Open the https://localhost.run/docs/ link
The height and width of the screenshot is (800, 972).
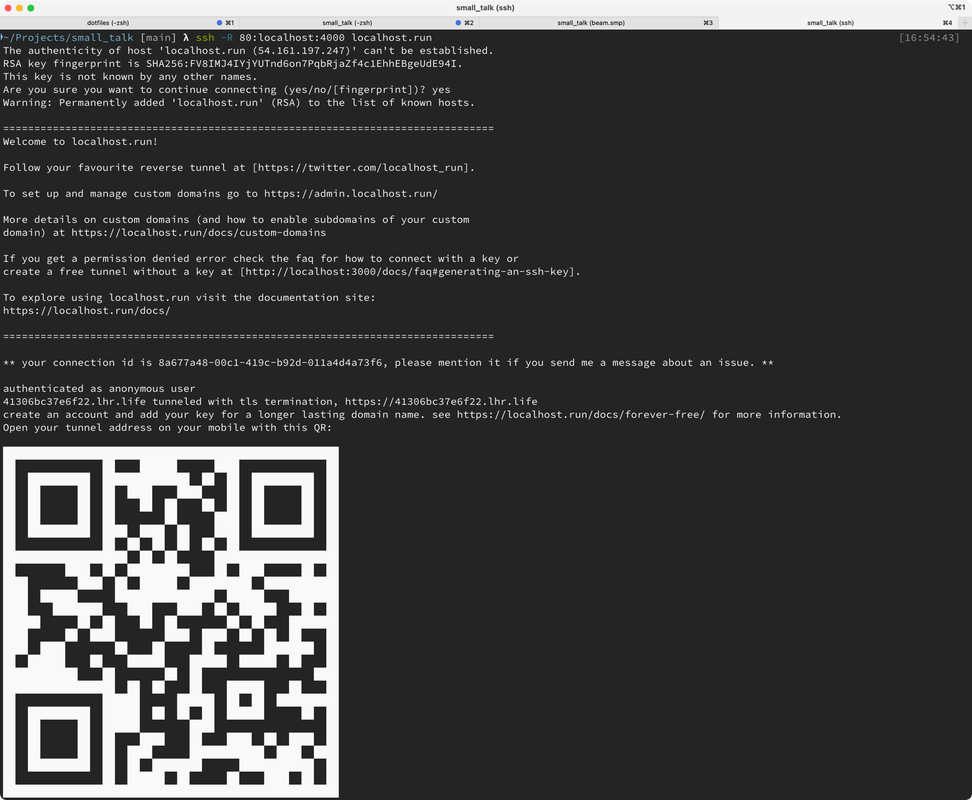point(87,311)
